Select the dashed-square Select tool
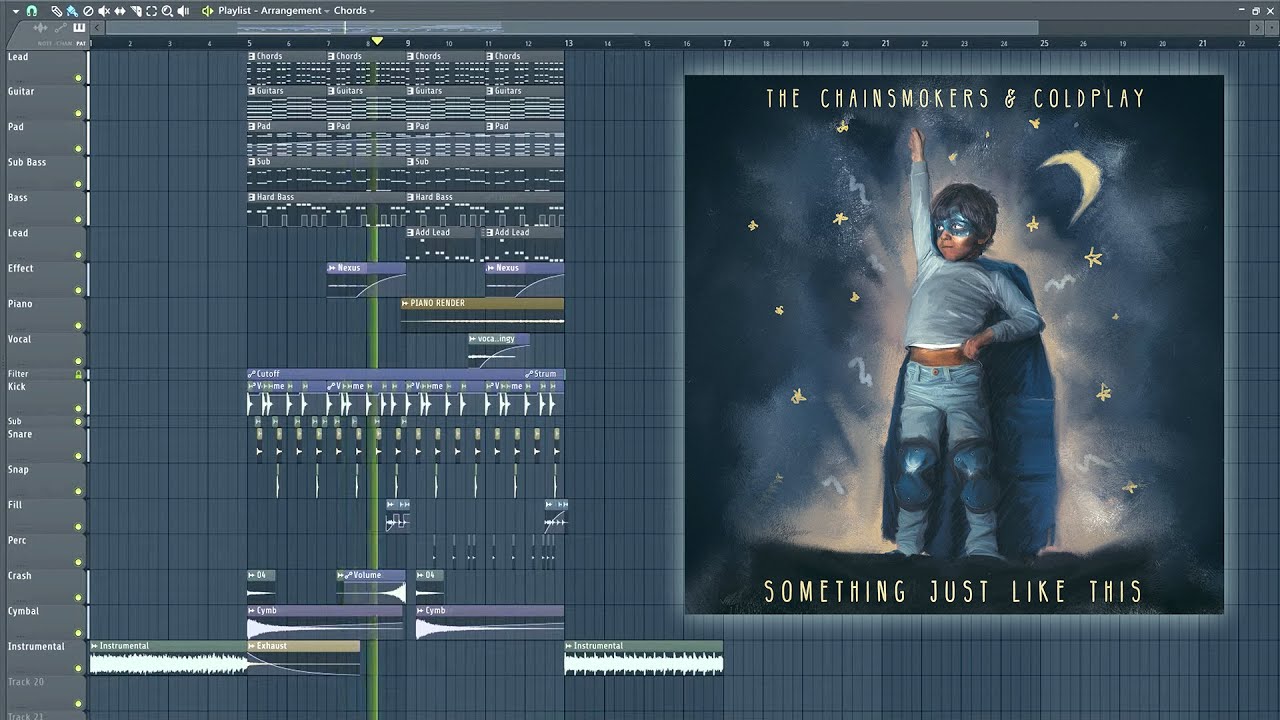This screenshot has height=720, width=1280. click(x=151, y=11)
